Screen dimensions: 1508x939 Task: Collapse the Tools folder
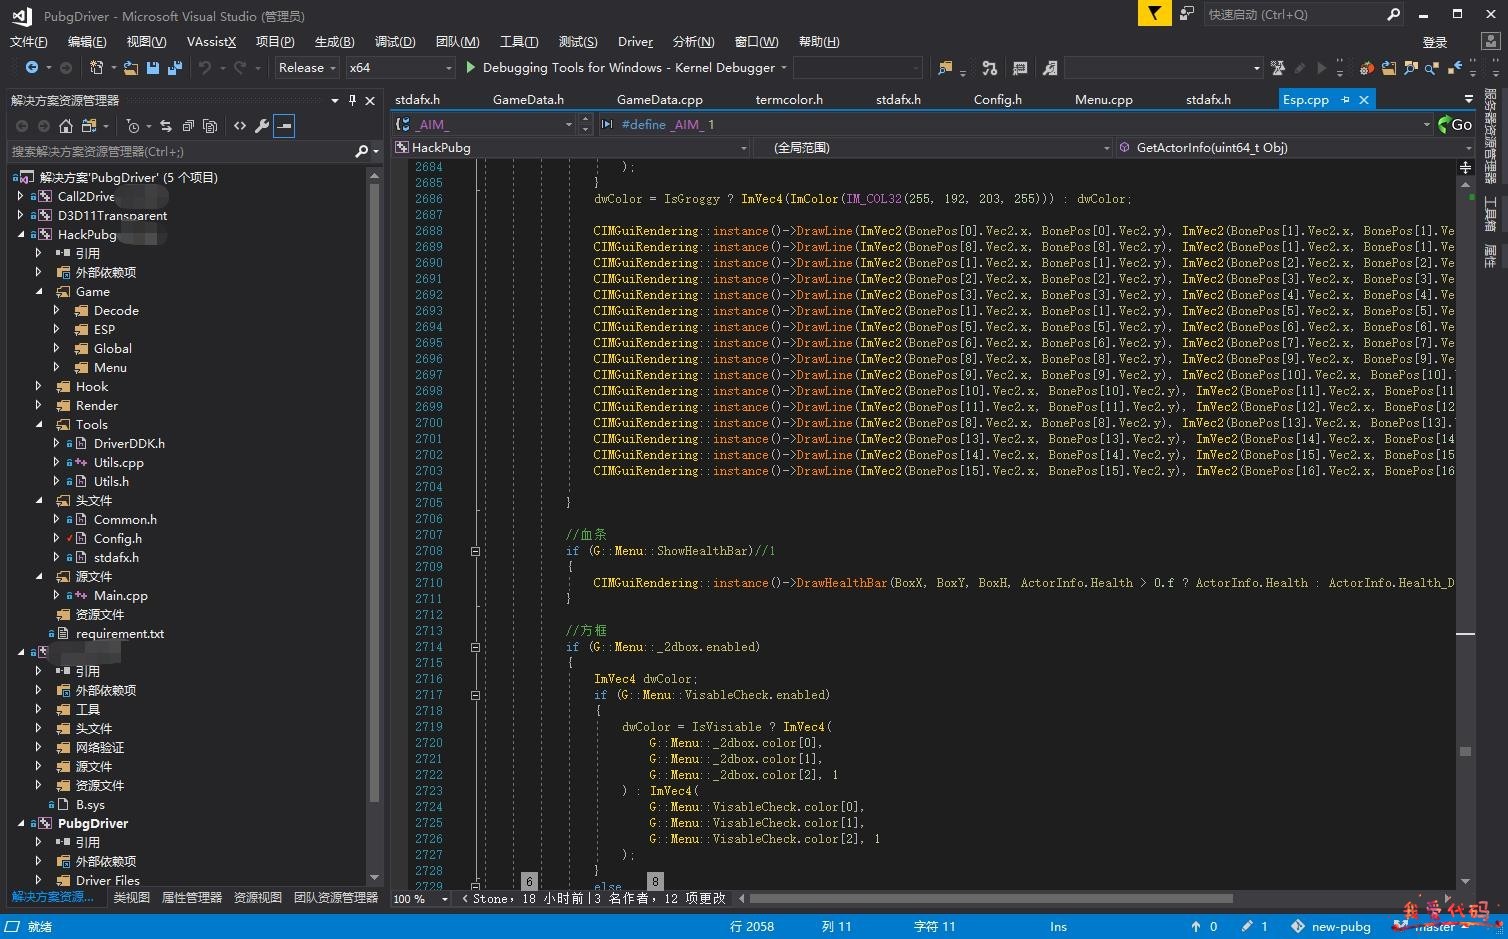tap(38, 424)
